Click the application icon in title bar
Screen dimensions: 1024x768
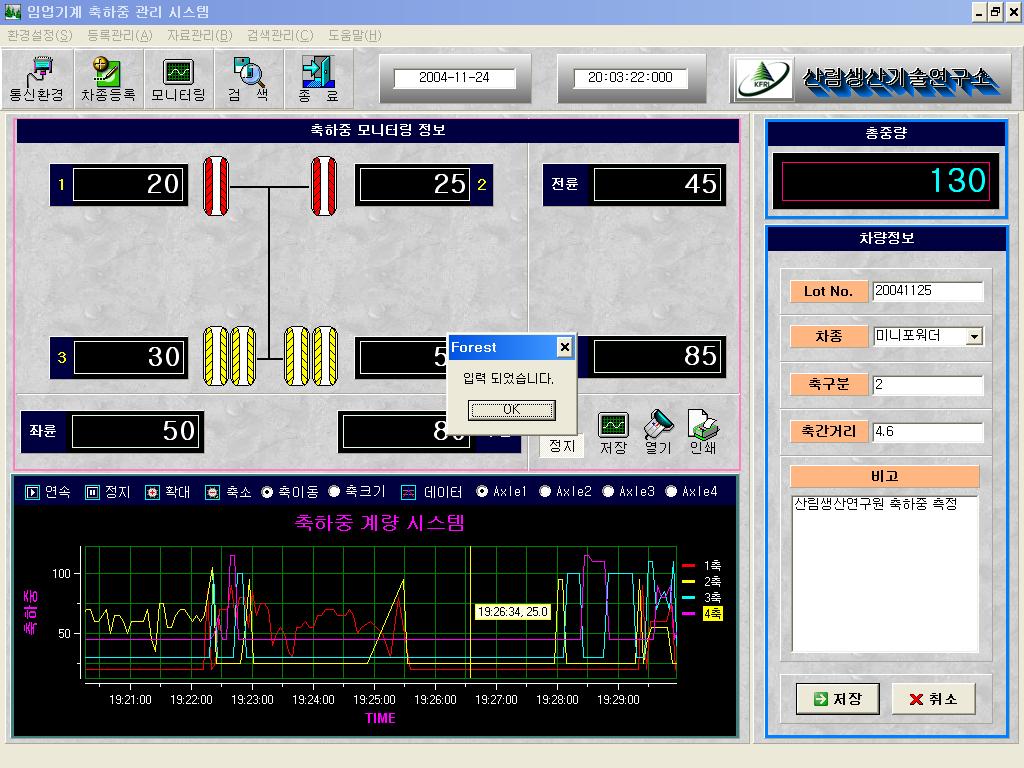click(x=12, y=12)
